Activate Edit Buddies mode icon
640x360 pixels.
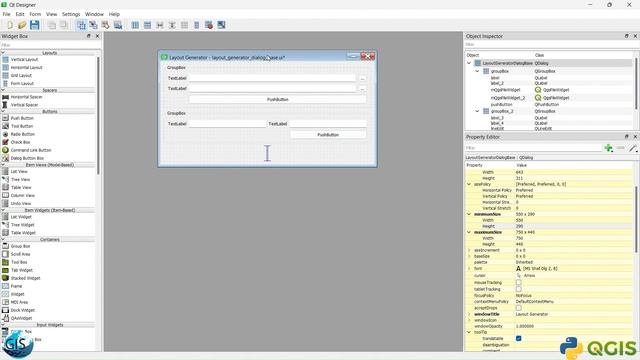pos(106,25)
